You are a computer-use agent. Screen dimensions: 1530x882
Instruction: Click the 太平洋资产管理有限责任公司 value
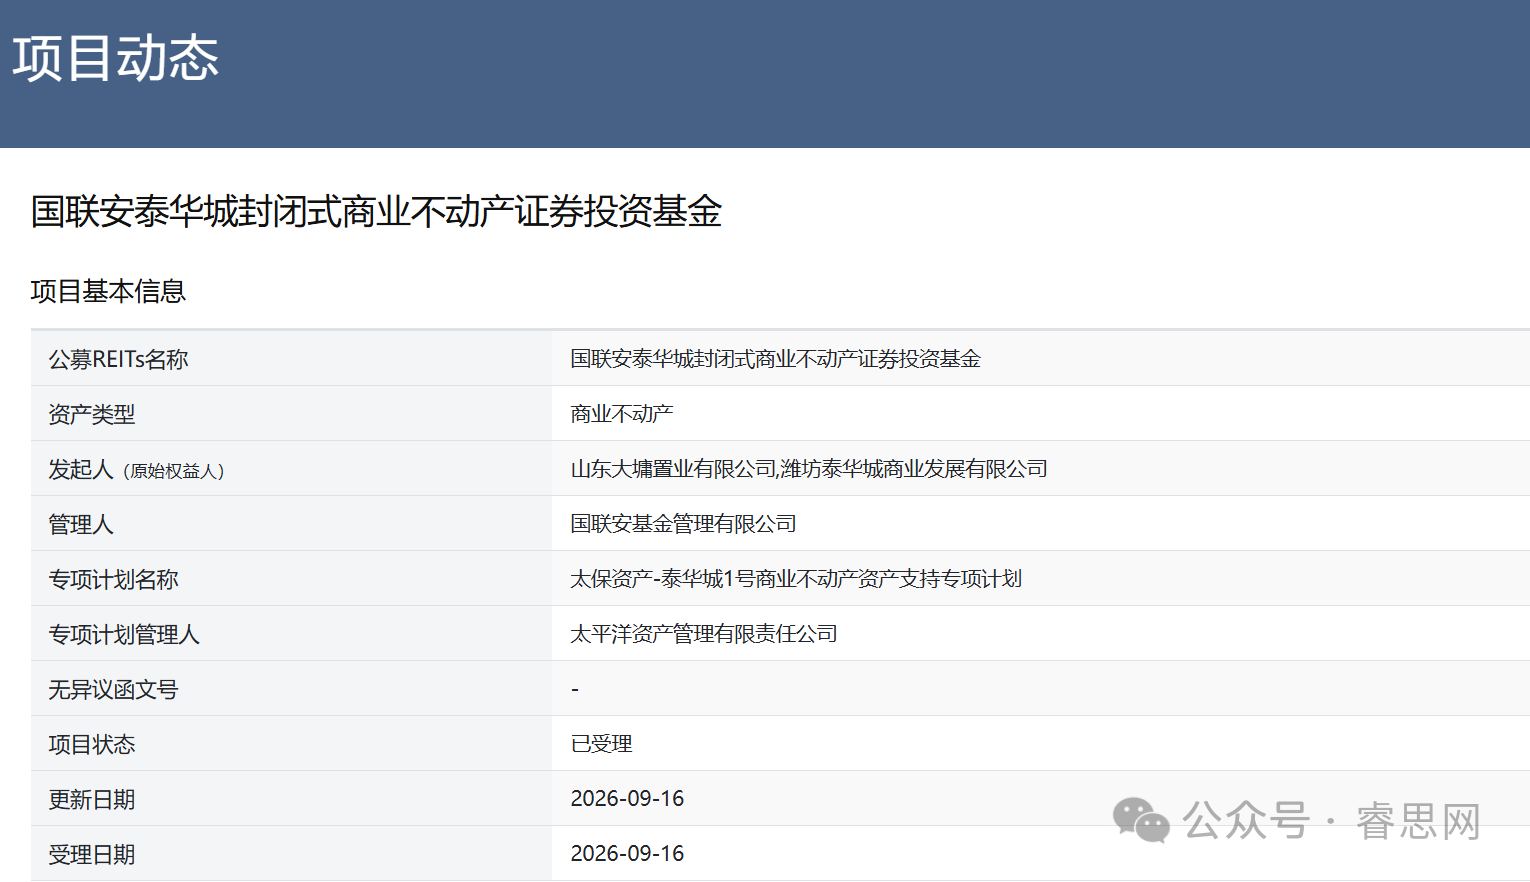[x=704, y=633]
